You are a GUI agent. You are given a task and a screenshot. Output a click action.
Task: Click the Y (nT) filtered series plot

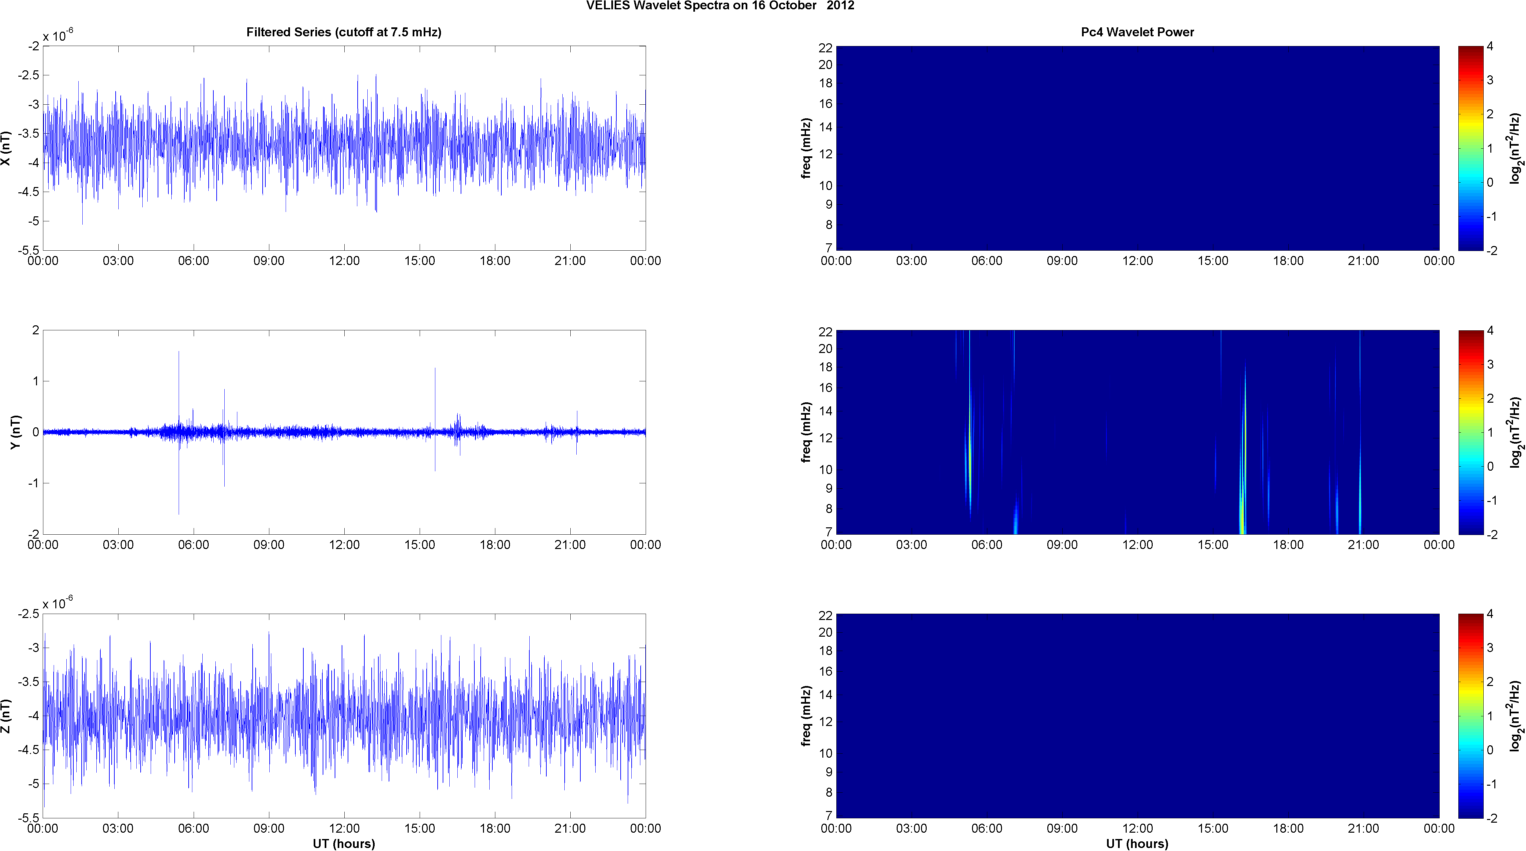pyautogui.click(x=344, y=432)
